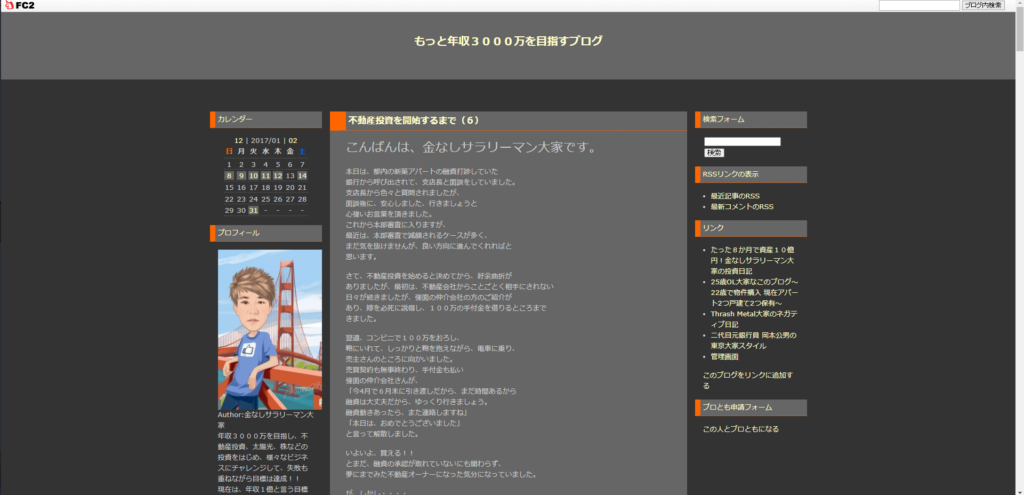Screen dimensions: 1024x495
Task: Click the profile avatar illustration
Action: coord(270,329)
